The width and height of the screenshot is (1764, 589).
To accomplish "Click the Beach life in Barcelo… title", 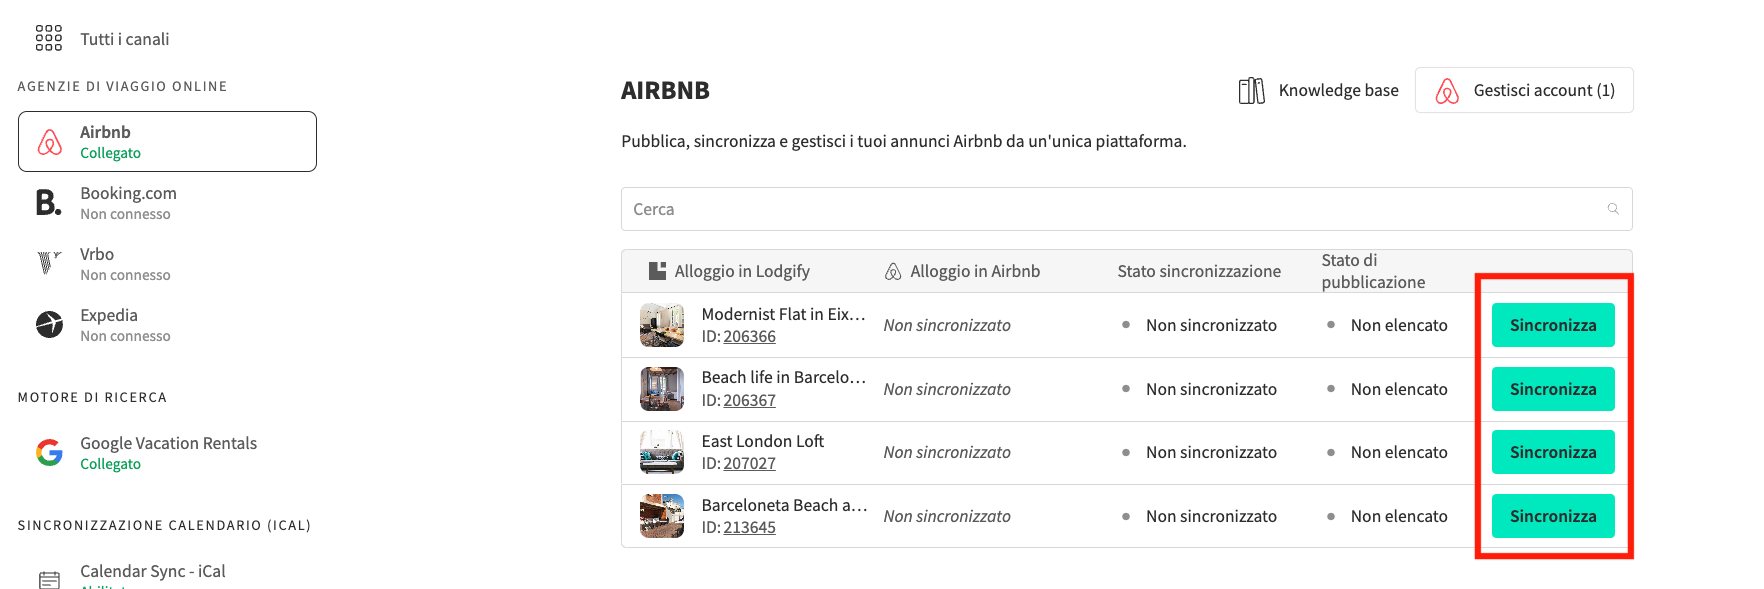I will pyautogui.click(x=783, y=377).
